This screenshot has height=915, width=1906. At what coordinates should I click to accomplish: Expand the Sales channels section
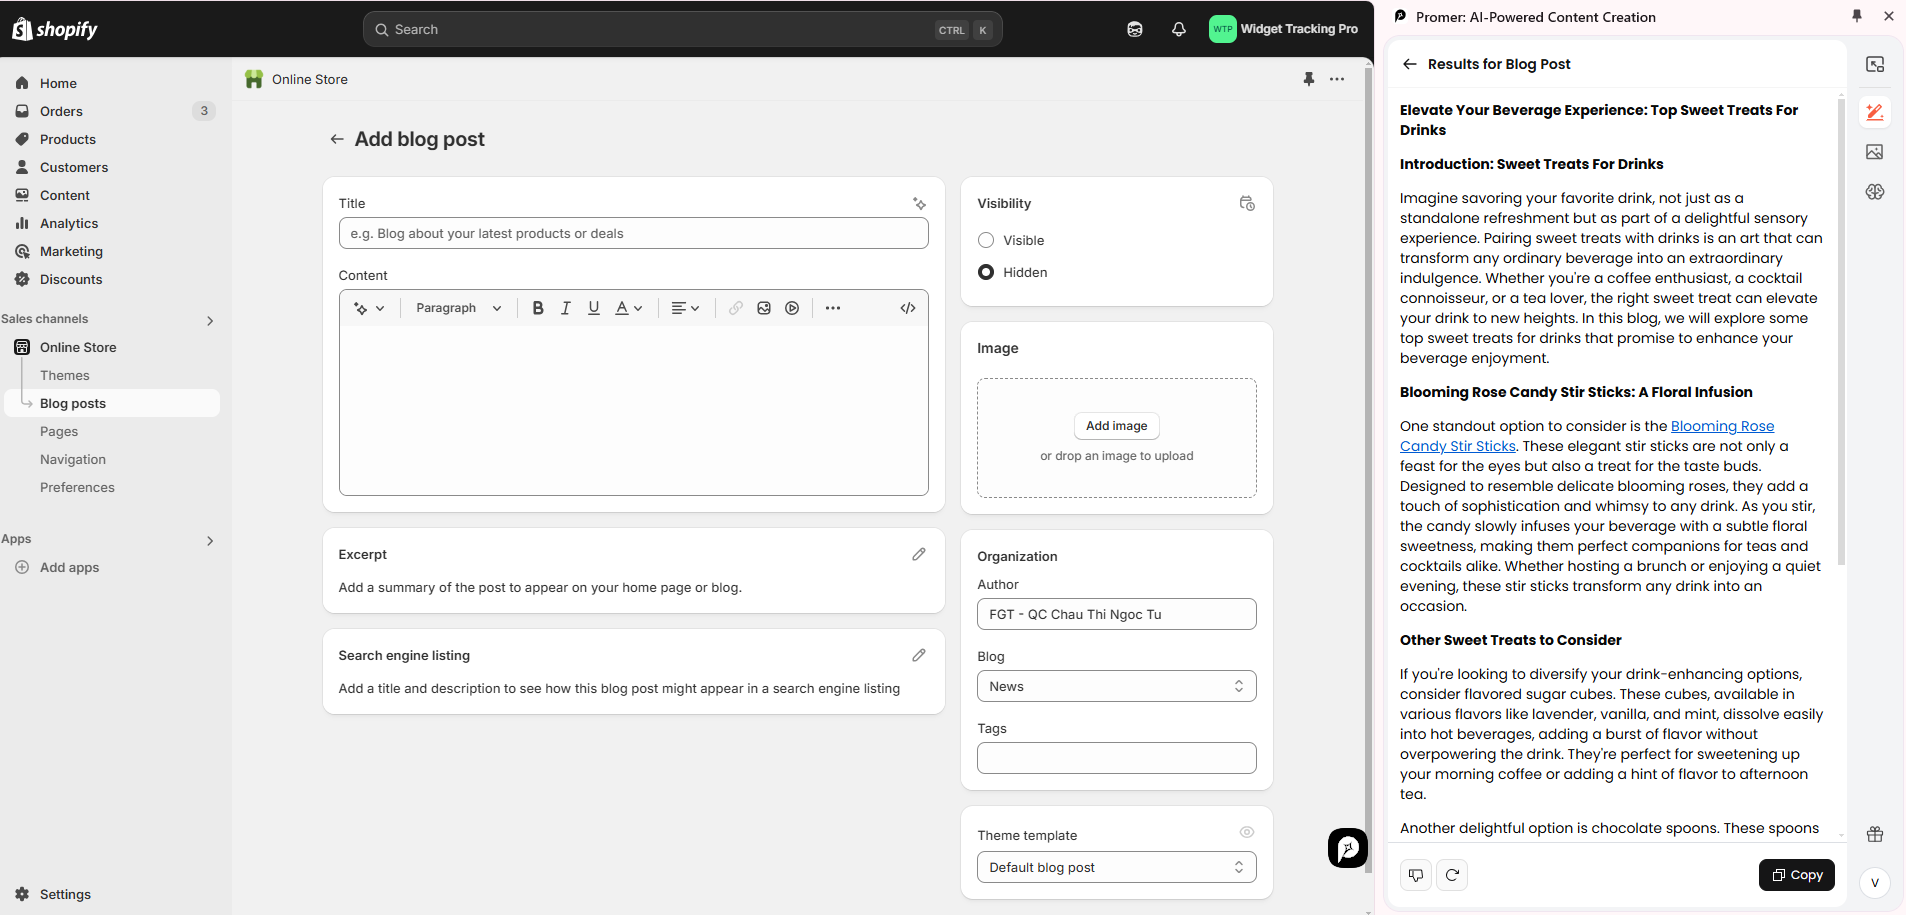[x=210, y=320]
